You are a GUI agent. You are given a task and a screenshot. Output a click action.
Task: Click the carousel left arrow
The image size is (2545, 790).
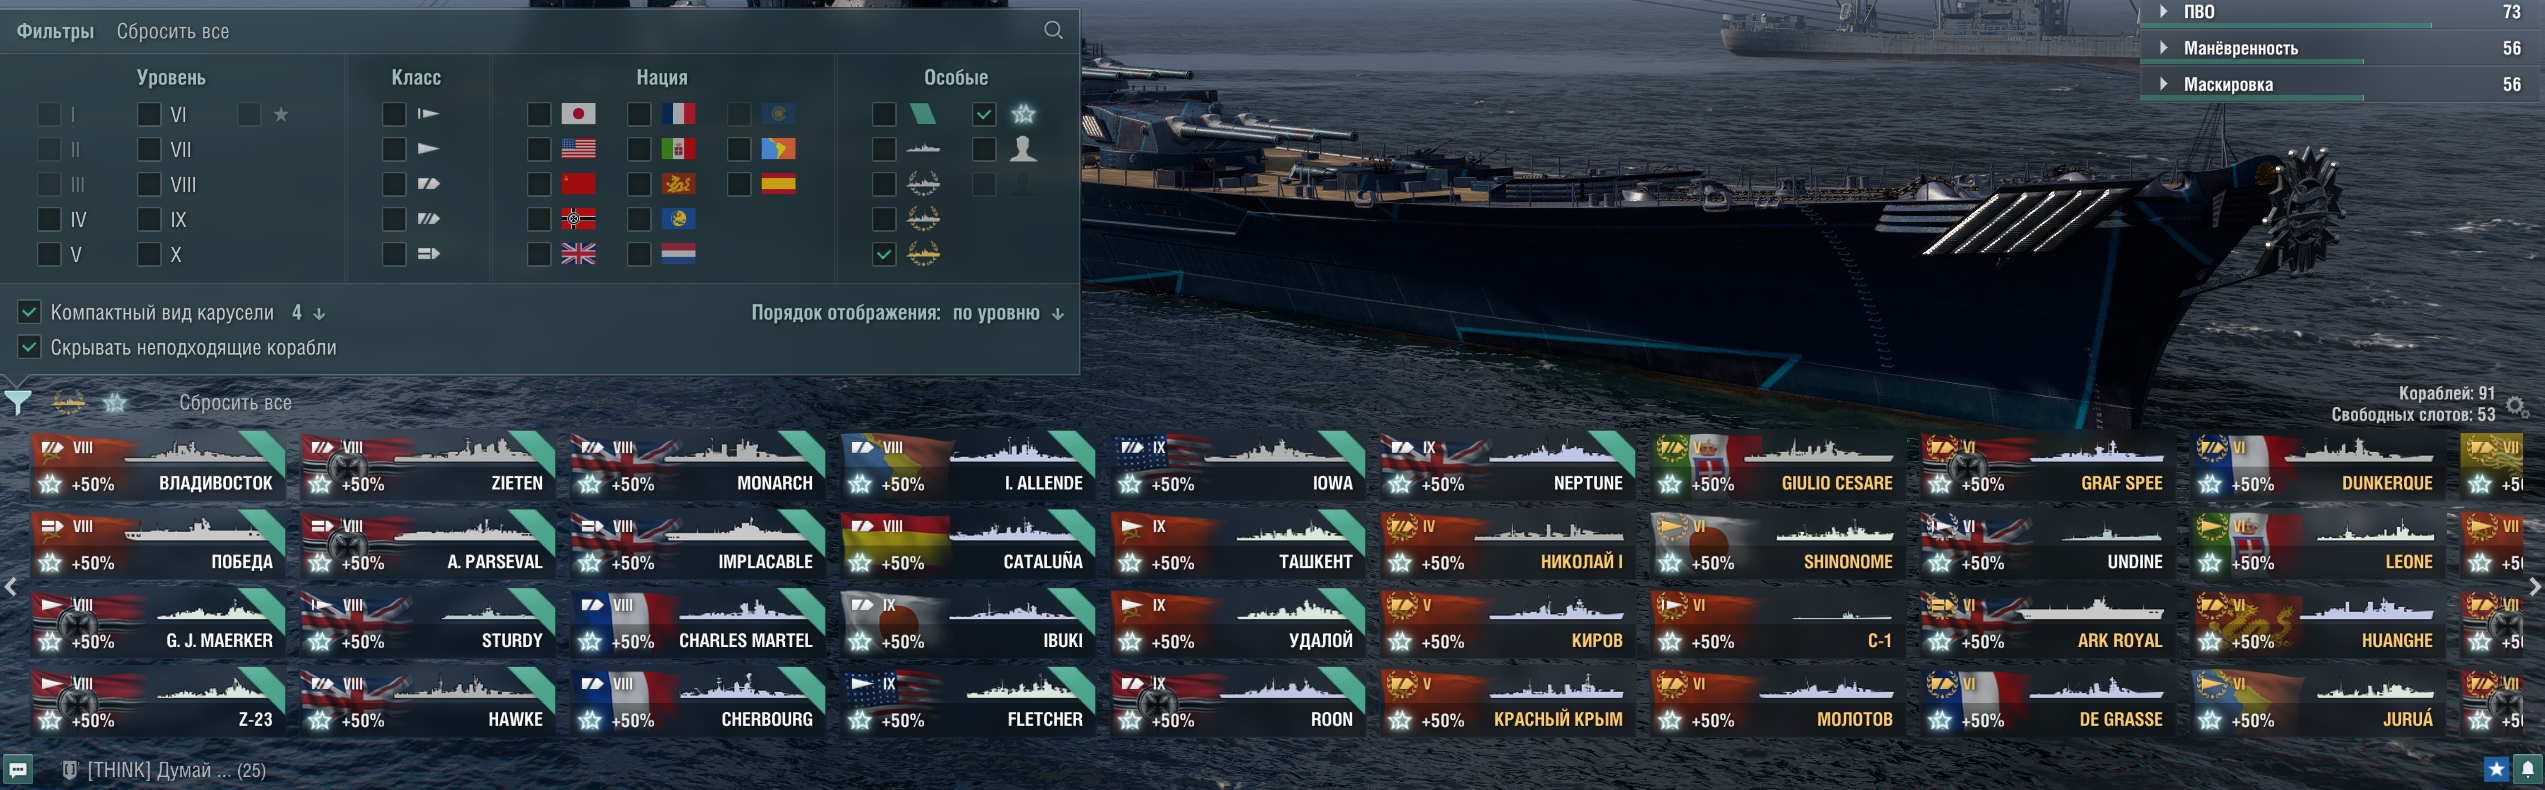(x=11, y=587)
